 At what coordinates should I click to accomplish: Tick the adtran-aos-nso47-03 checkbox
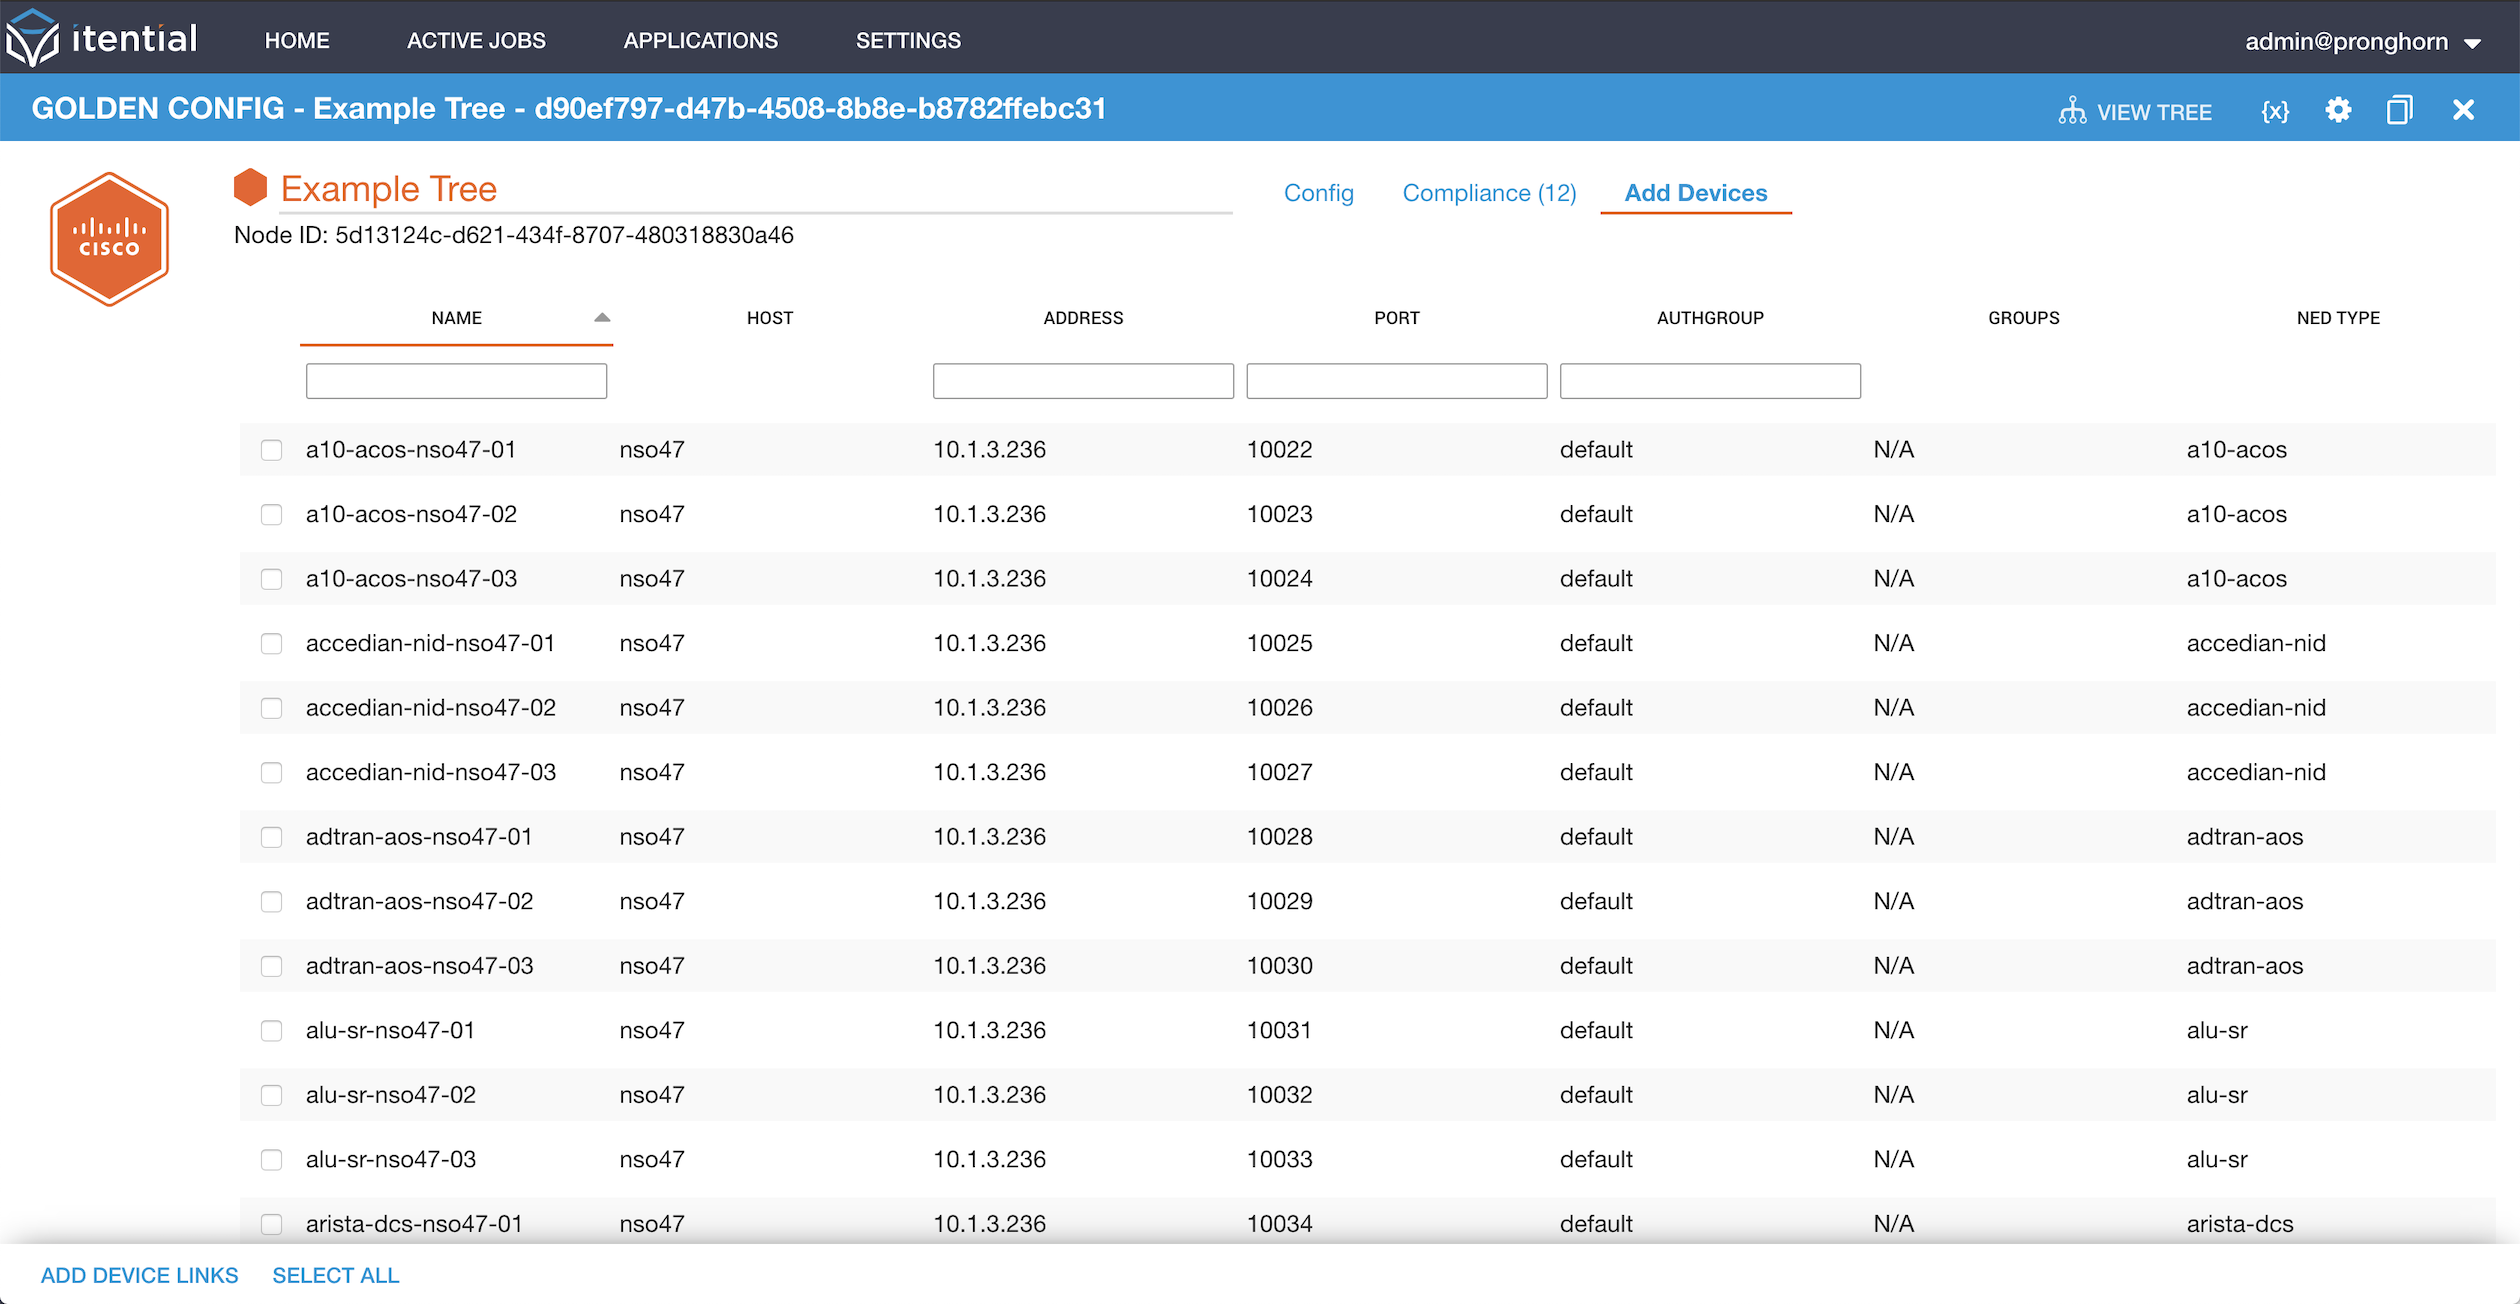pos(271,966)
